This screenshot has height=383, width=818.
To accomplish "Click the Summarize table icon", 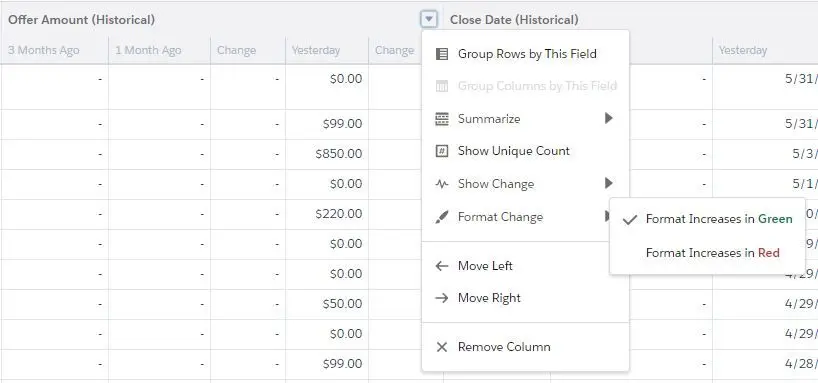I will [442, 119].
